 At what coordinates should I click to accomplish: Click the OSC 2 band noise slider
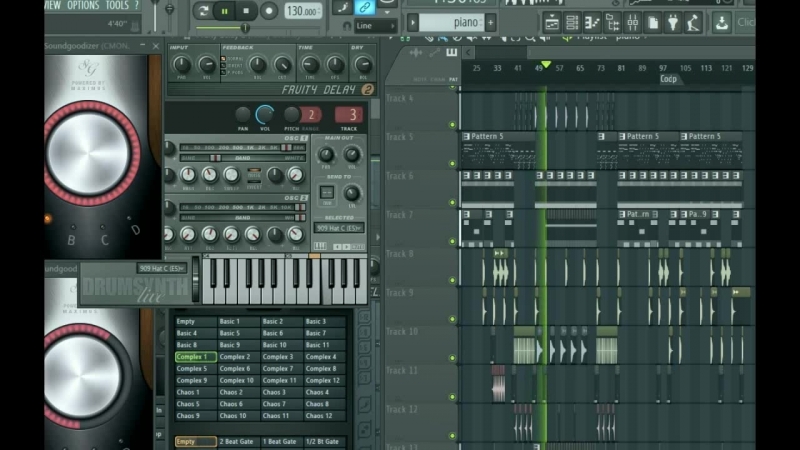pyautogui.click(x=242, y=217)
